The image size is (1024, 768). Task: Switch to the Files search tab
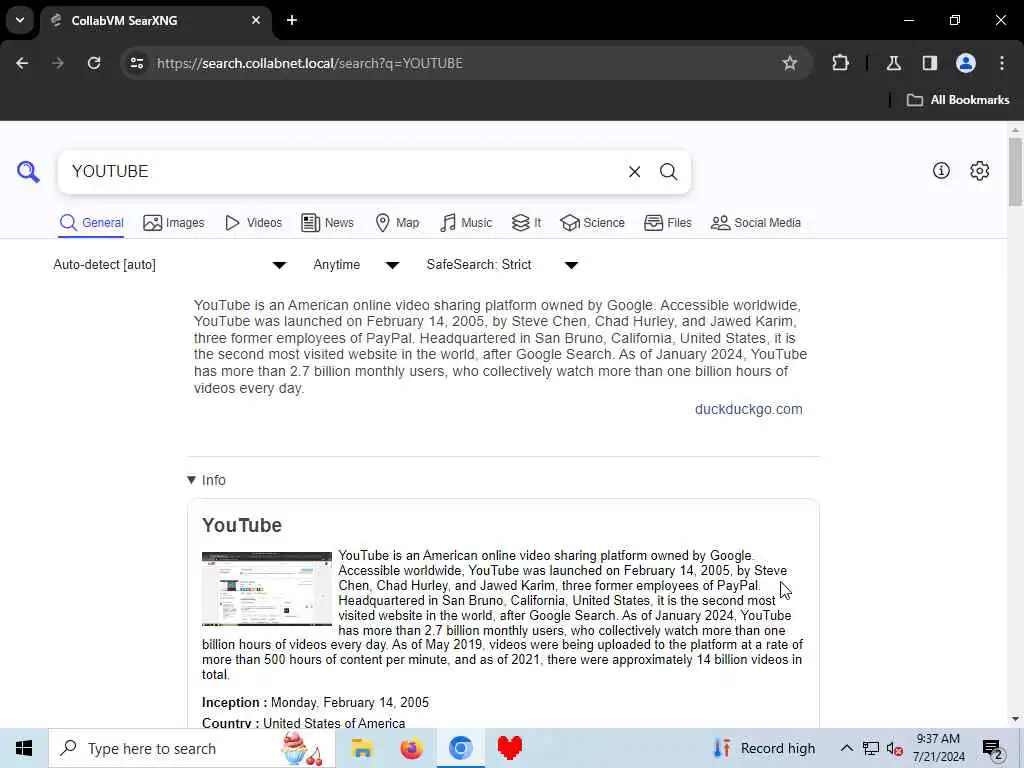pos(667,223)
